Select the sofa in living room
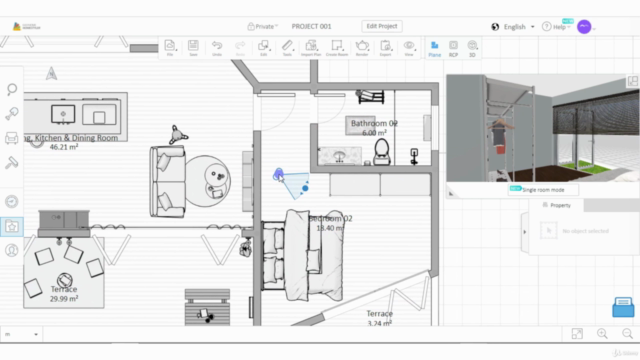This screenshot has height=360, width=640. 168,181
